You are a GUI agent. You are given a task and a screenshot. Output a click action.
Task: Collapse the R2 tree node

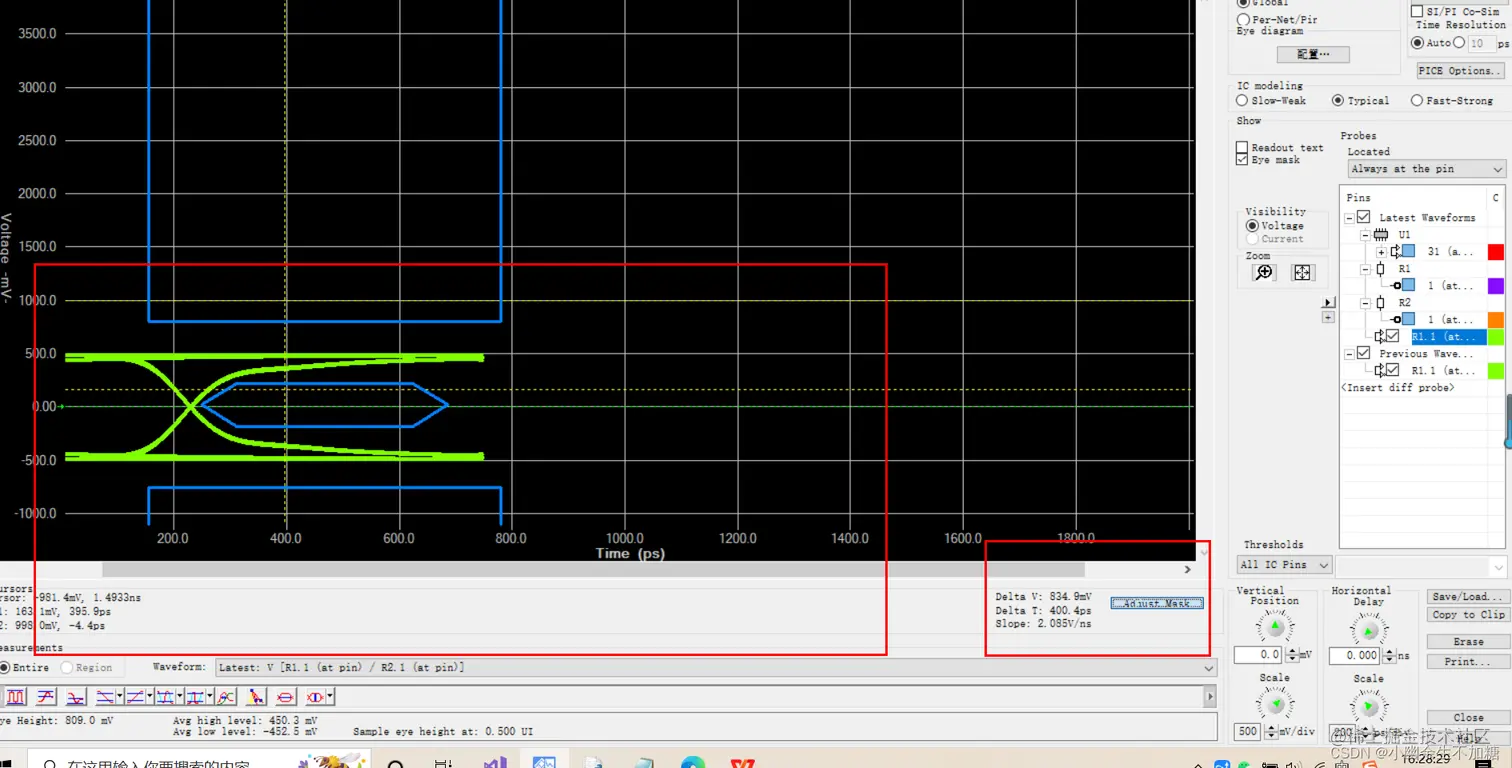click(1365, 302)
